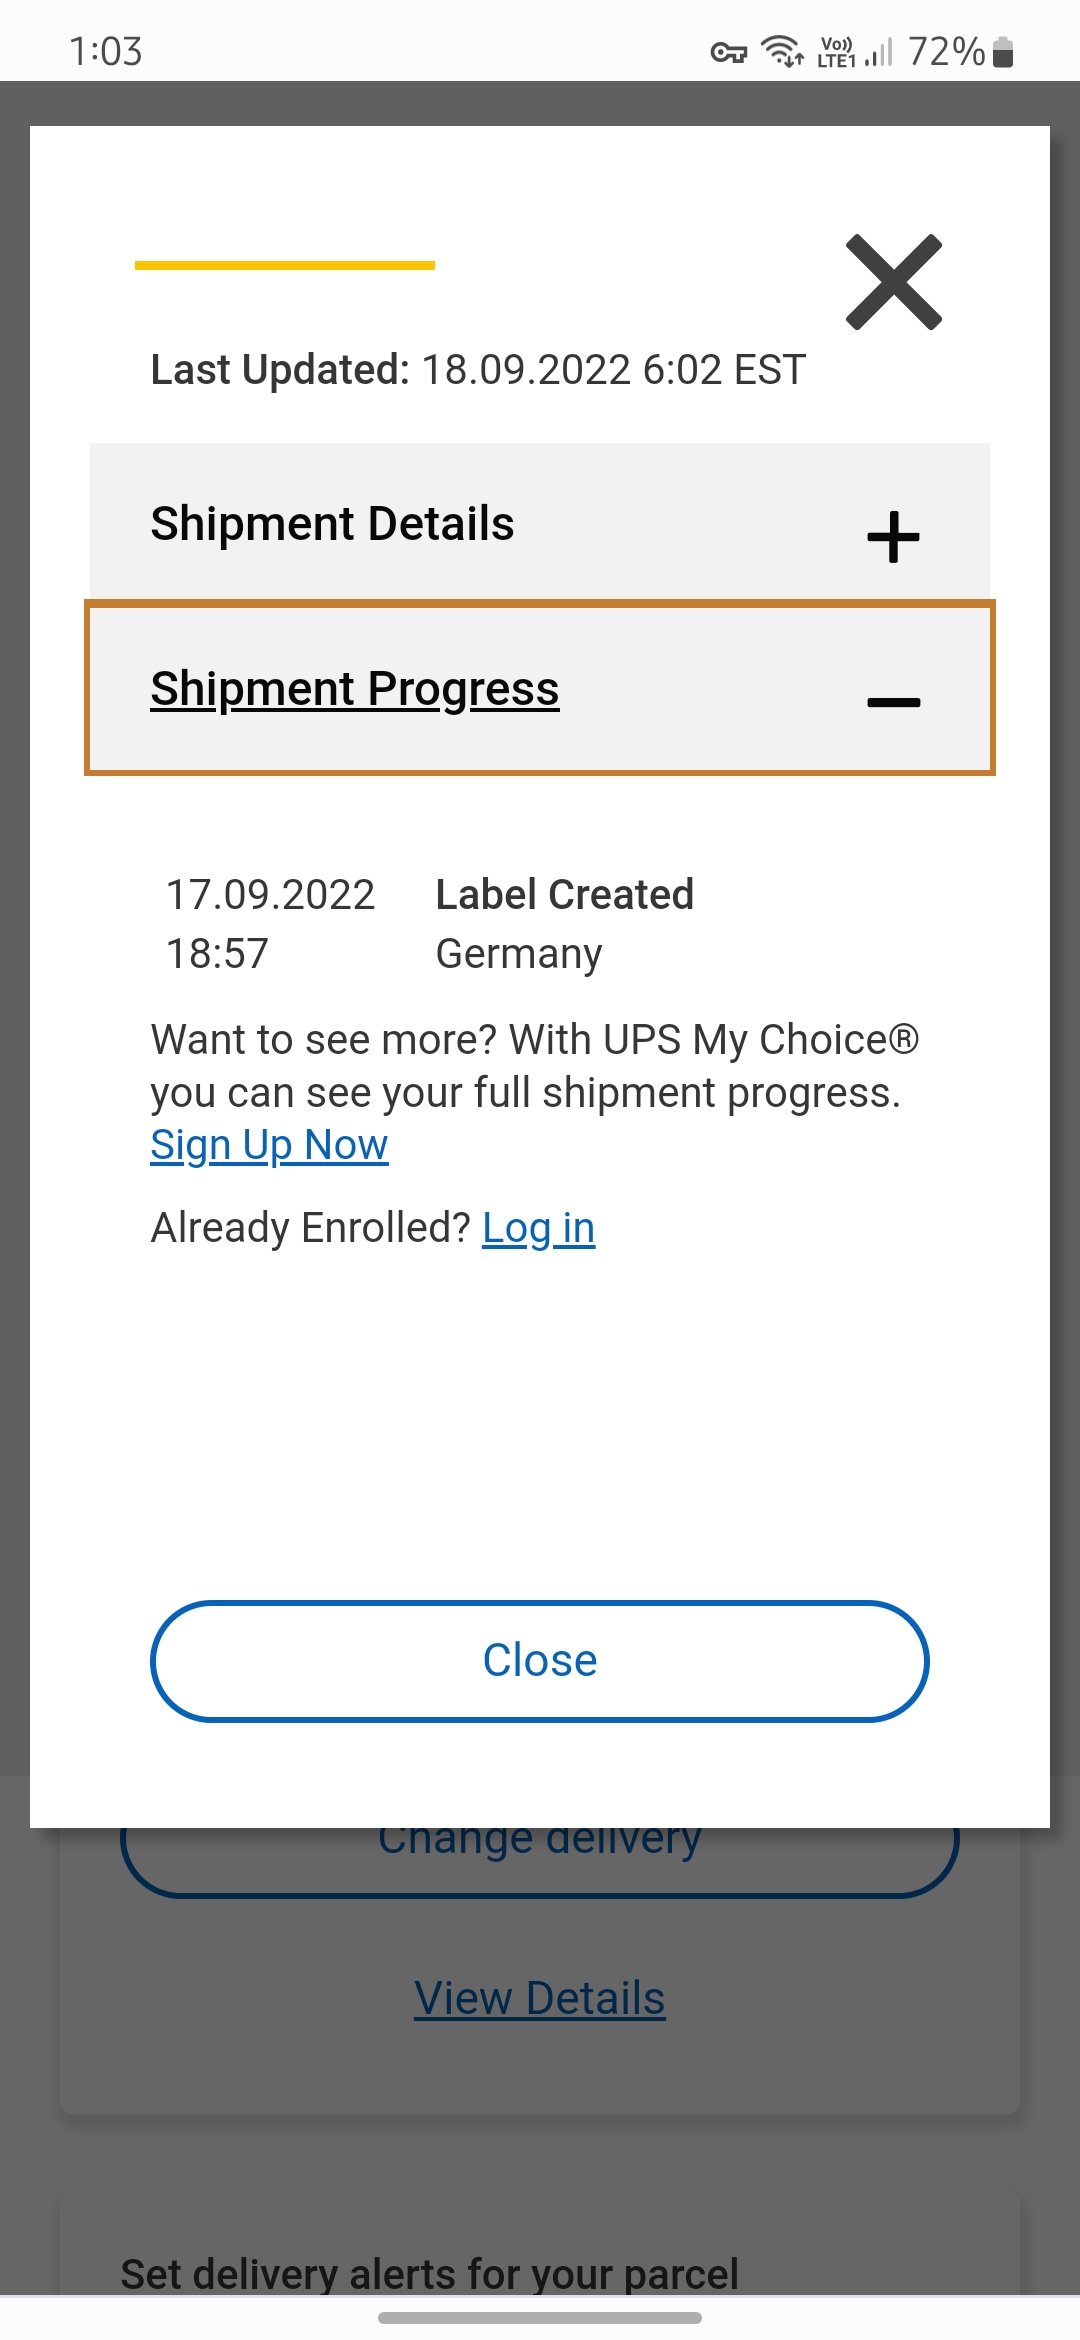Close the dialog with the X icon

point(893,282)
